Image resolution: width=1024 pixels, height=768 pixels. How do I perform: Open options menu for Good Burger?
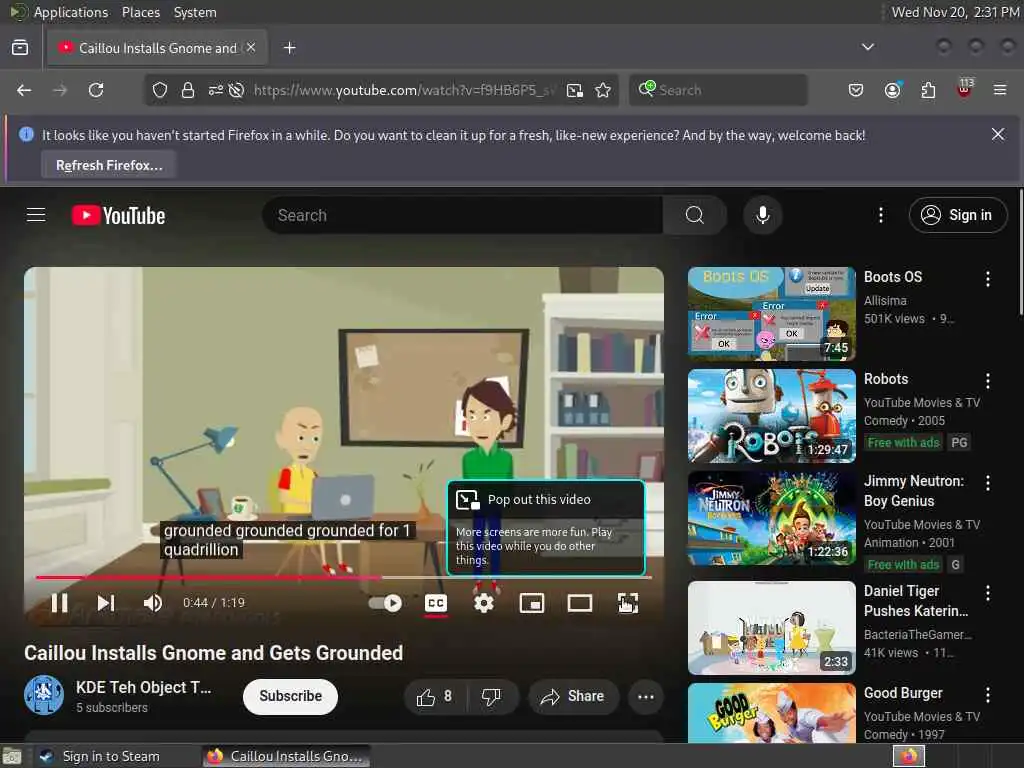(987, 695)
